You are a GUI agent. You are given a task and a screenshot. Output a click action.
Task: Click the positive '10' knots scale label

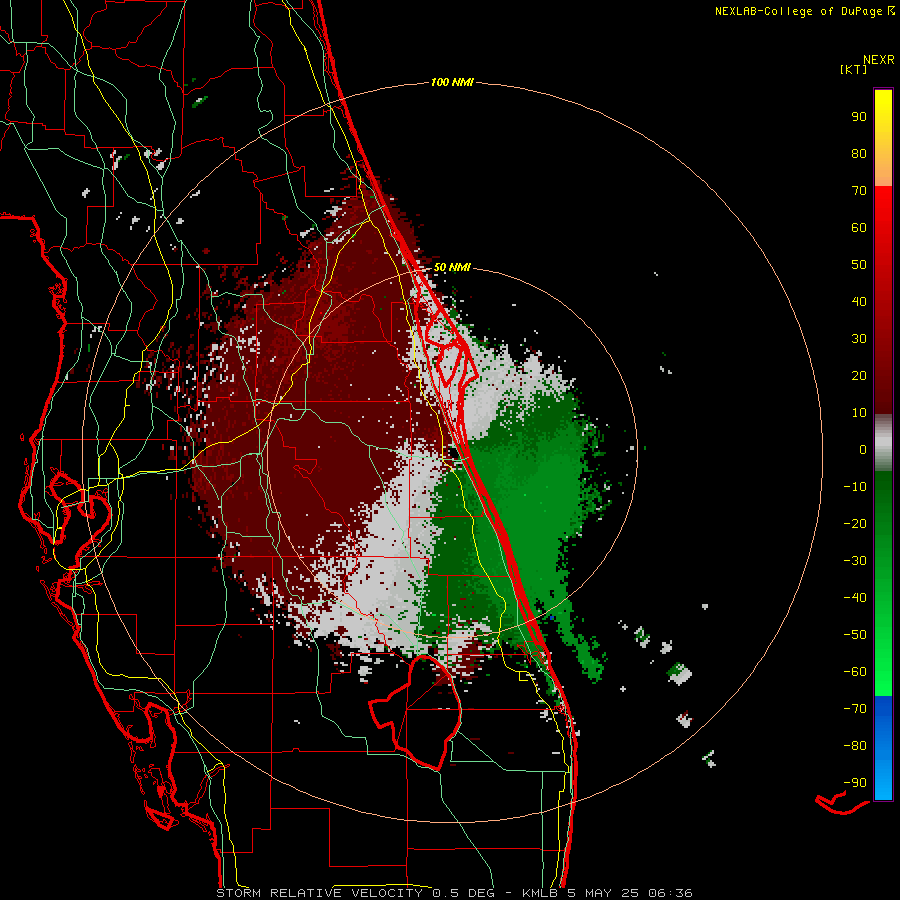click(859, 413)
